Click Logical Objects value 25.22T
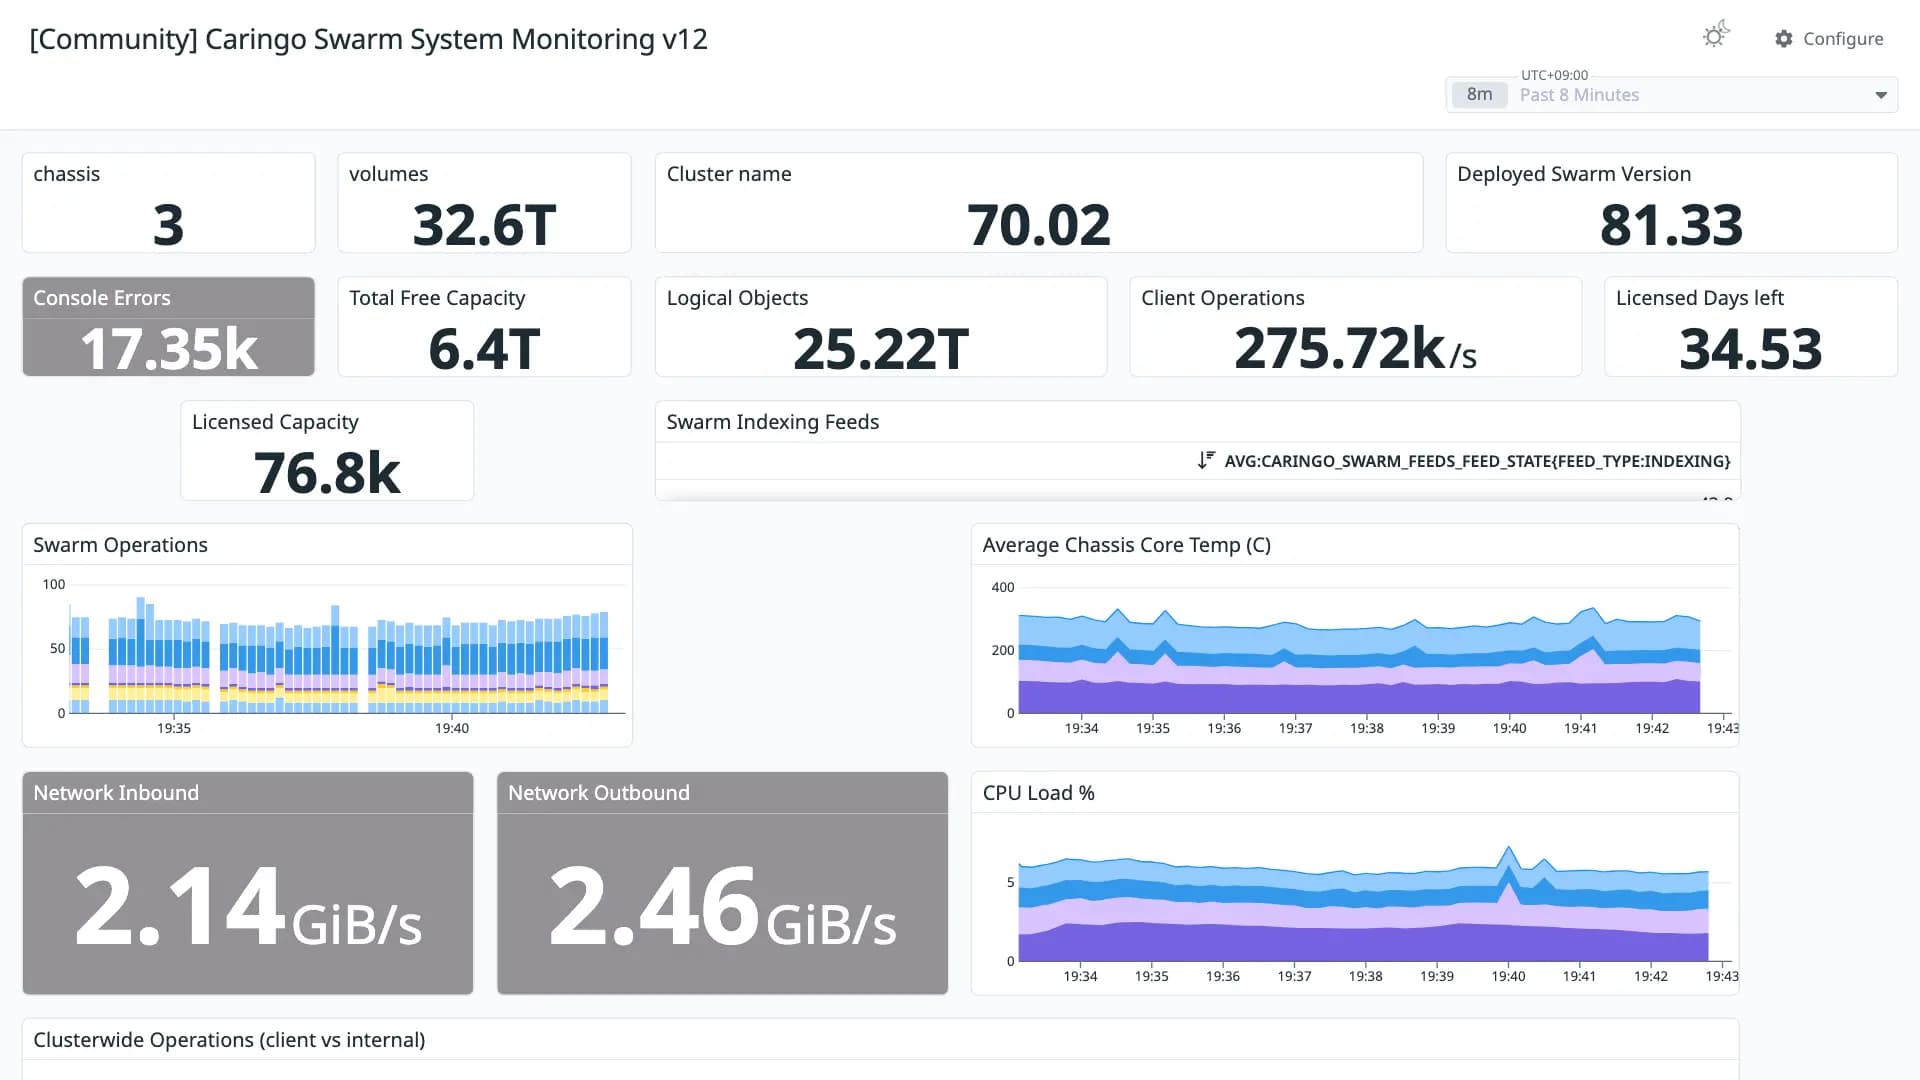This screenshot has height=1080, width=1920. (x=880, y=349)
